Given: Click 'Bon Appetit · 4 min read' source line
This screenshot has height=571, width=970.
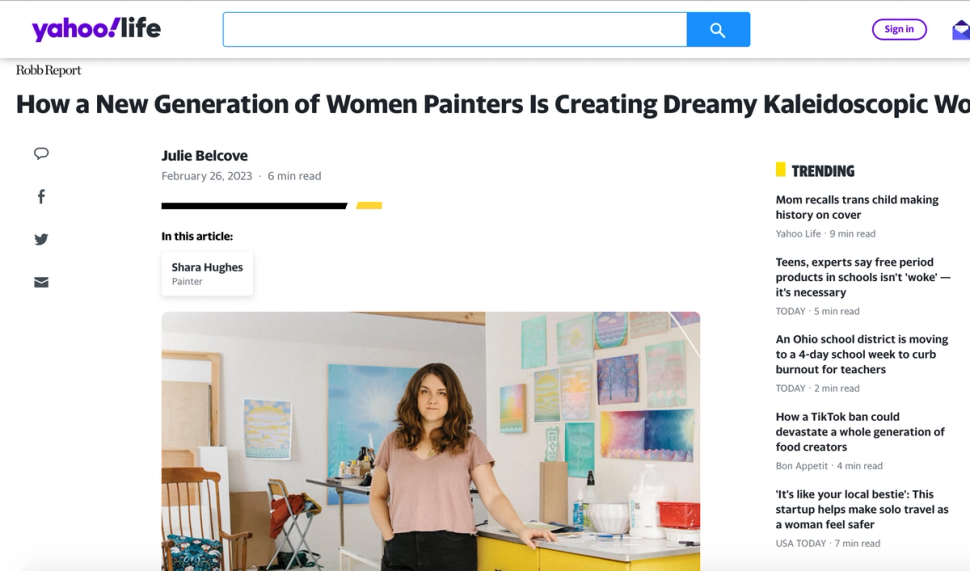Looking at the screenshot, I should coord(829,466).
